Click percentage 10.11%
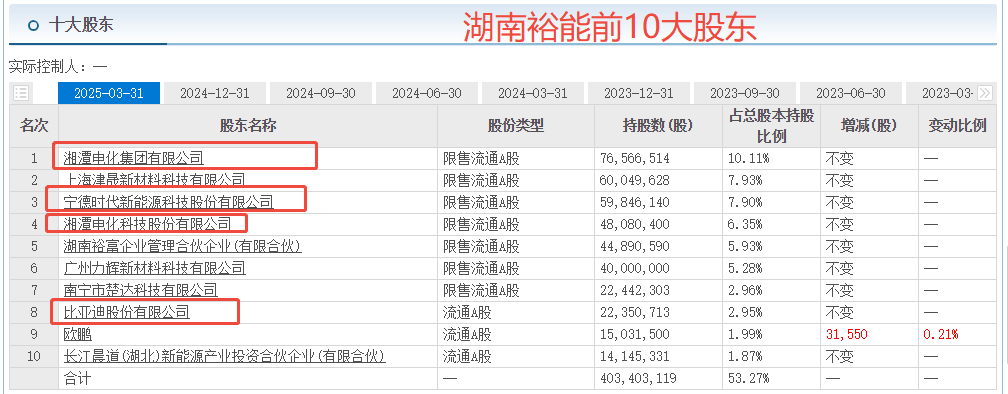The width and height of the screenshot is (1008, 394). 748,158
